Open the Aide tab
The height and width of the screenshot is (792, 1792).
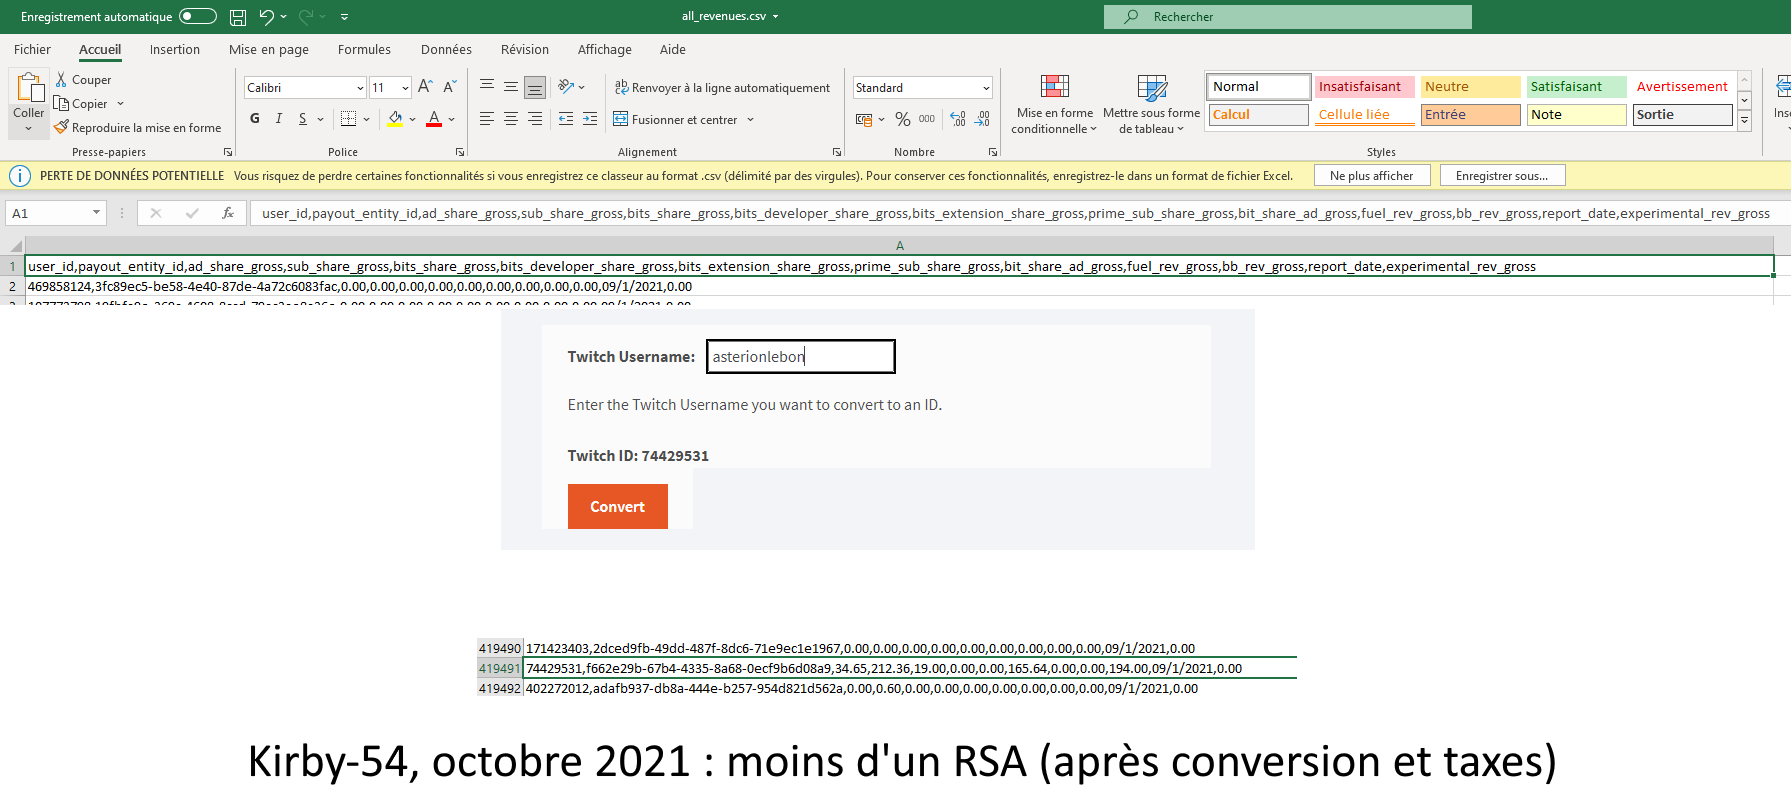click(673, 49)
